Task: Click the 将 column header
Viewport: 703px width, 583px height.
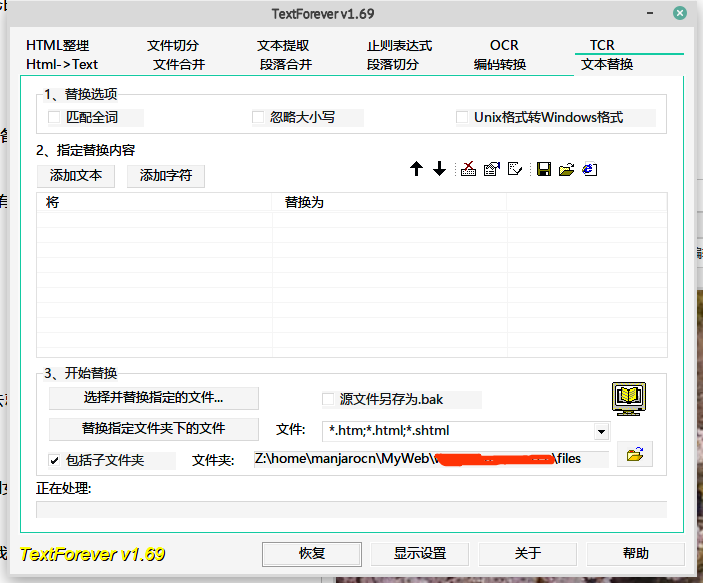Action: coord(154,202)
